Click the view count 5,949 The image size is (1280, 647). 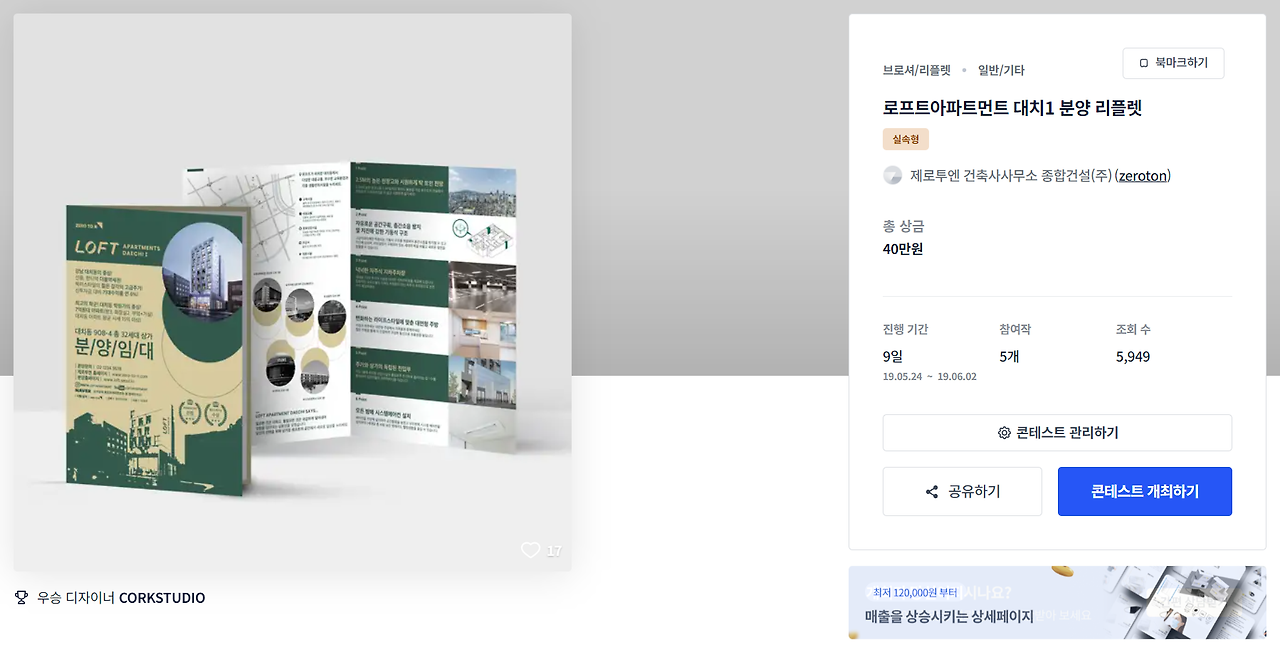pos(1133,356)
